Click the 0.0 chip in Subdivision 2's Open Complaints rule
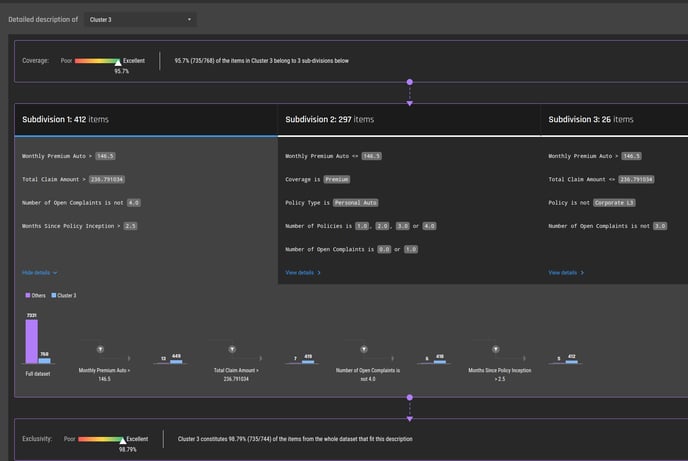Screen dimensions: 688x461 pos(384,249)
